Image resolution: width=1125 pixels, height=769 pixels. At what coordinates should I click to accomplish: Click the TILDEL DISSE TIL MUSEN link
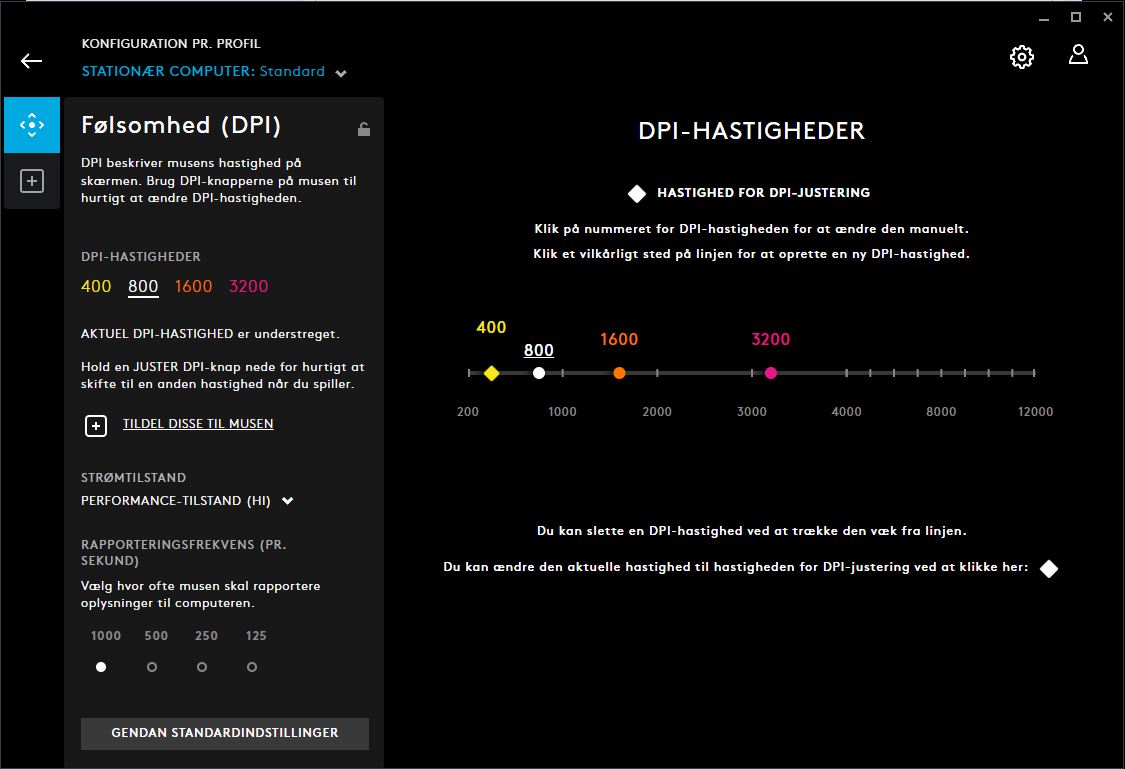point(198,424)
